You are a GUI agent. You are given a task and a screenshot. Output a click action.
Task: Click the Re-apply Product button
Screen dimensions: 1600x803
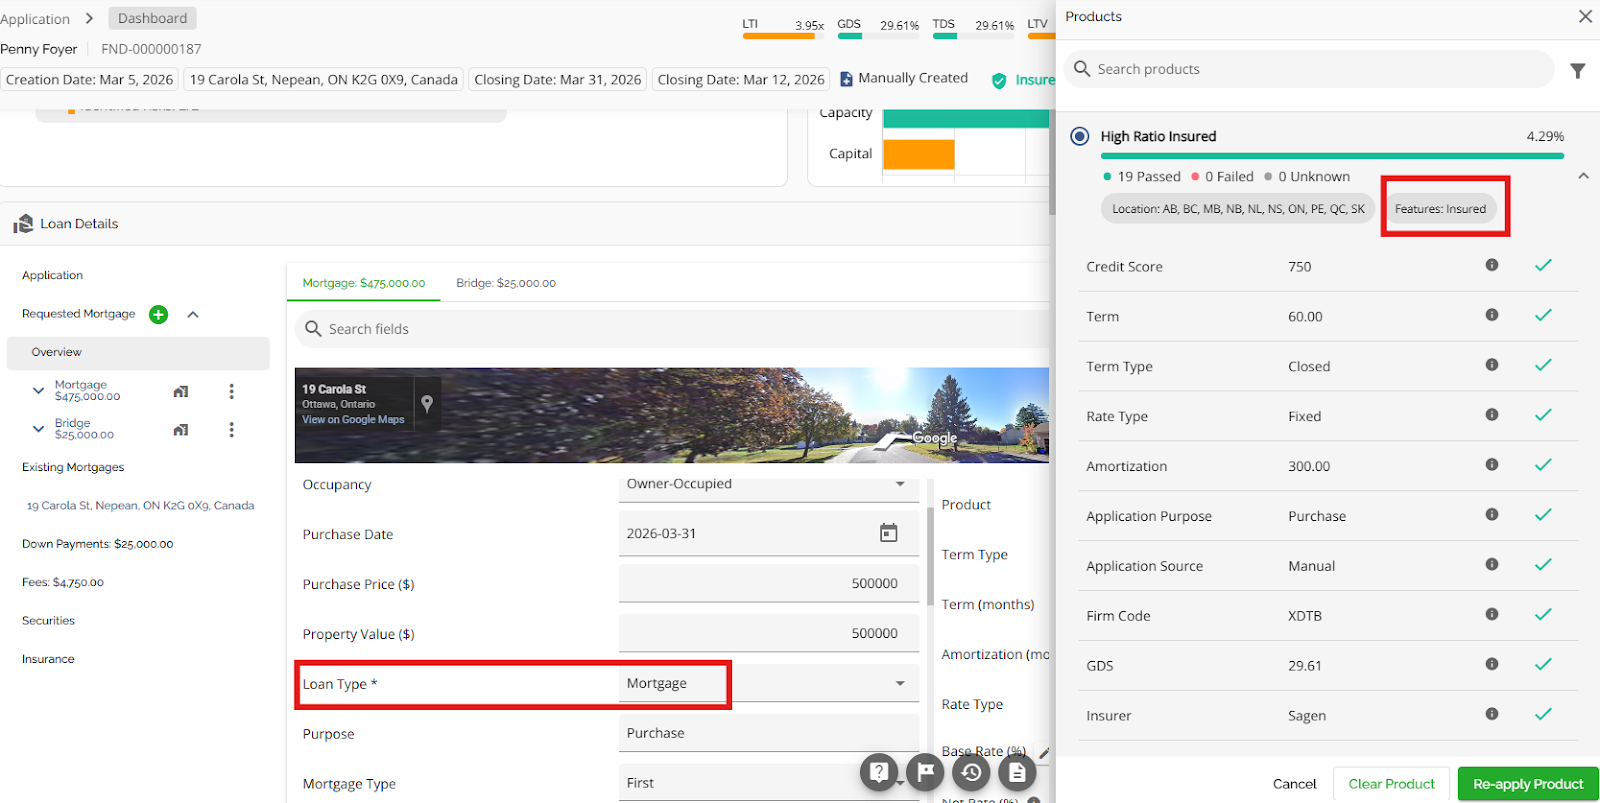pyautogui.click(x=1527, y=784)
